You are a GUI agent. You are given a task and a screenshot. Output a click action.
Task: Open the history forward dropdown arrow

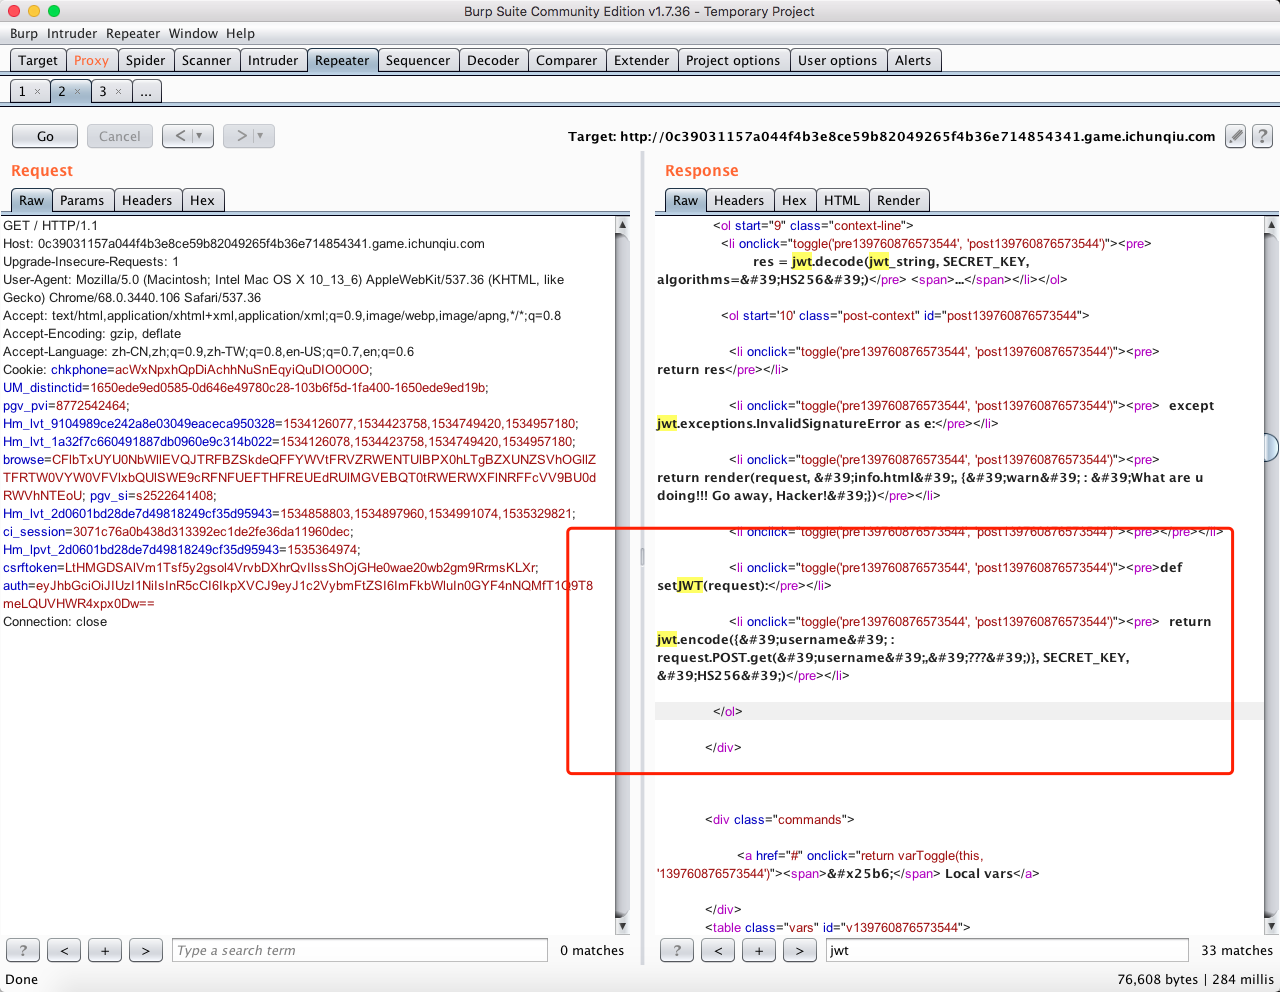pyautogui.click(x=263, y=136)
